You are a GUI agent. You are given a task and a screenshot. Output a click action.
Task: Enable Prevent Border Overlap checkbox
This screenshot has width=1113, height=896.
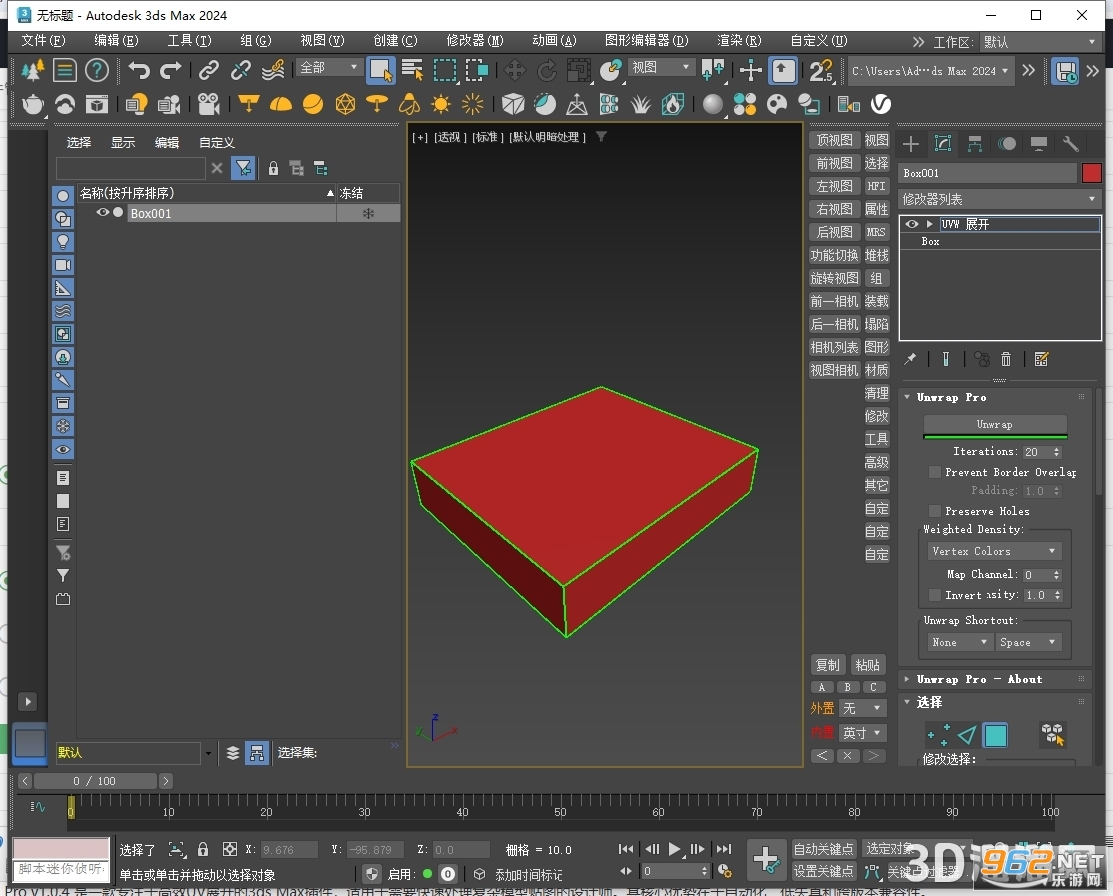point(935,472)
